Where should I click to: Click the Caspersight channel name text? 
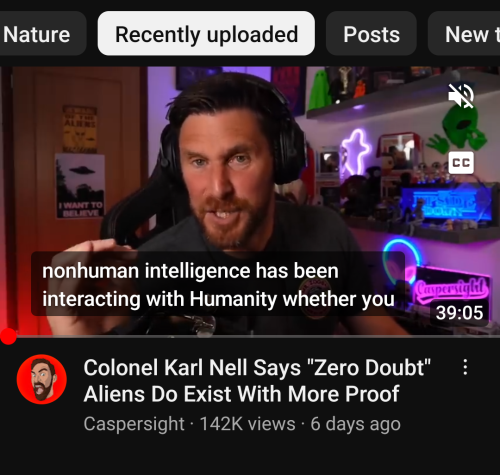click(134, 424)
